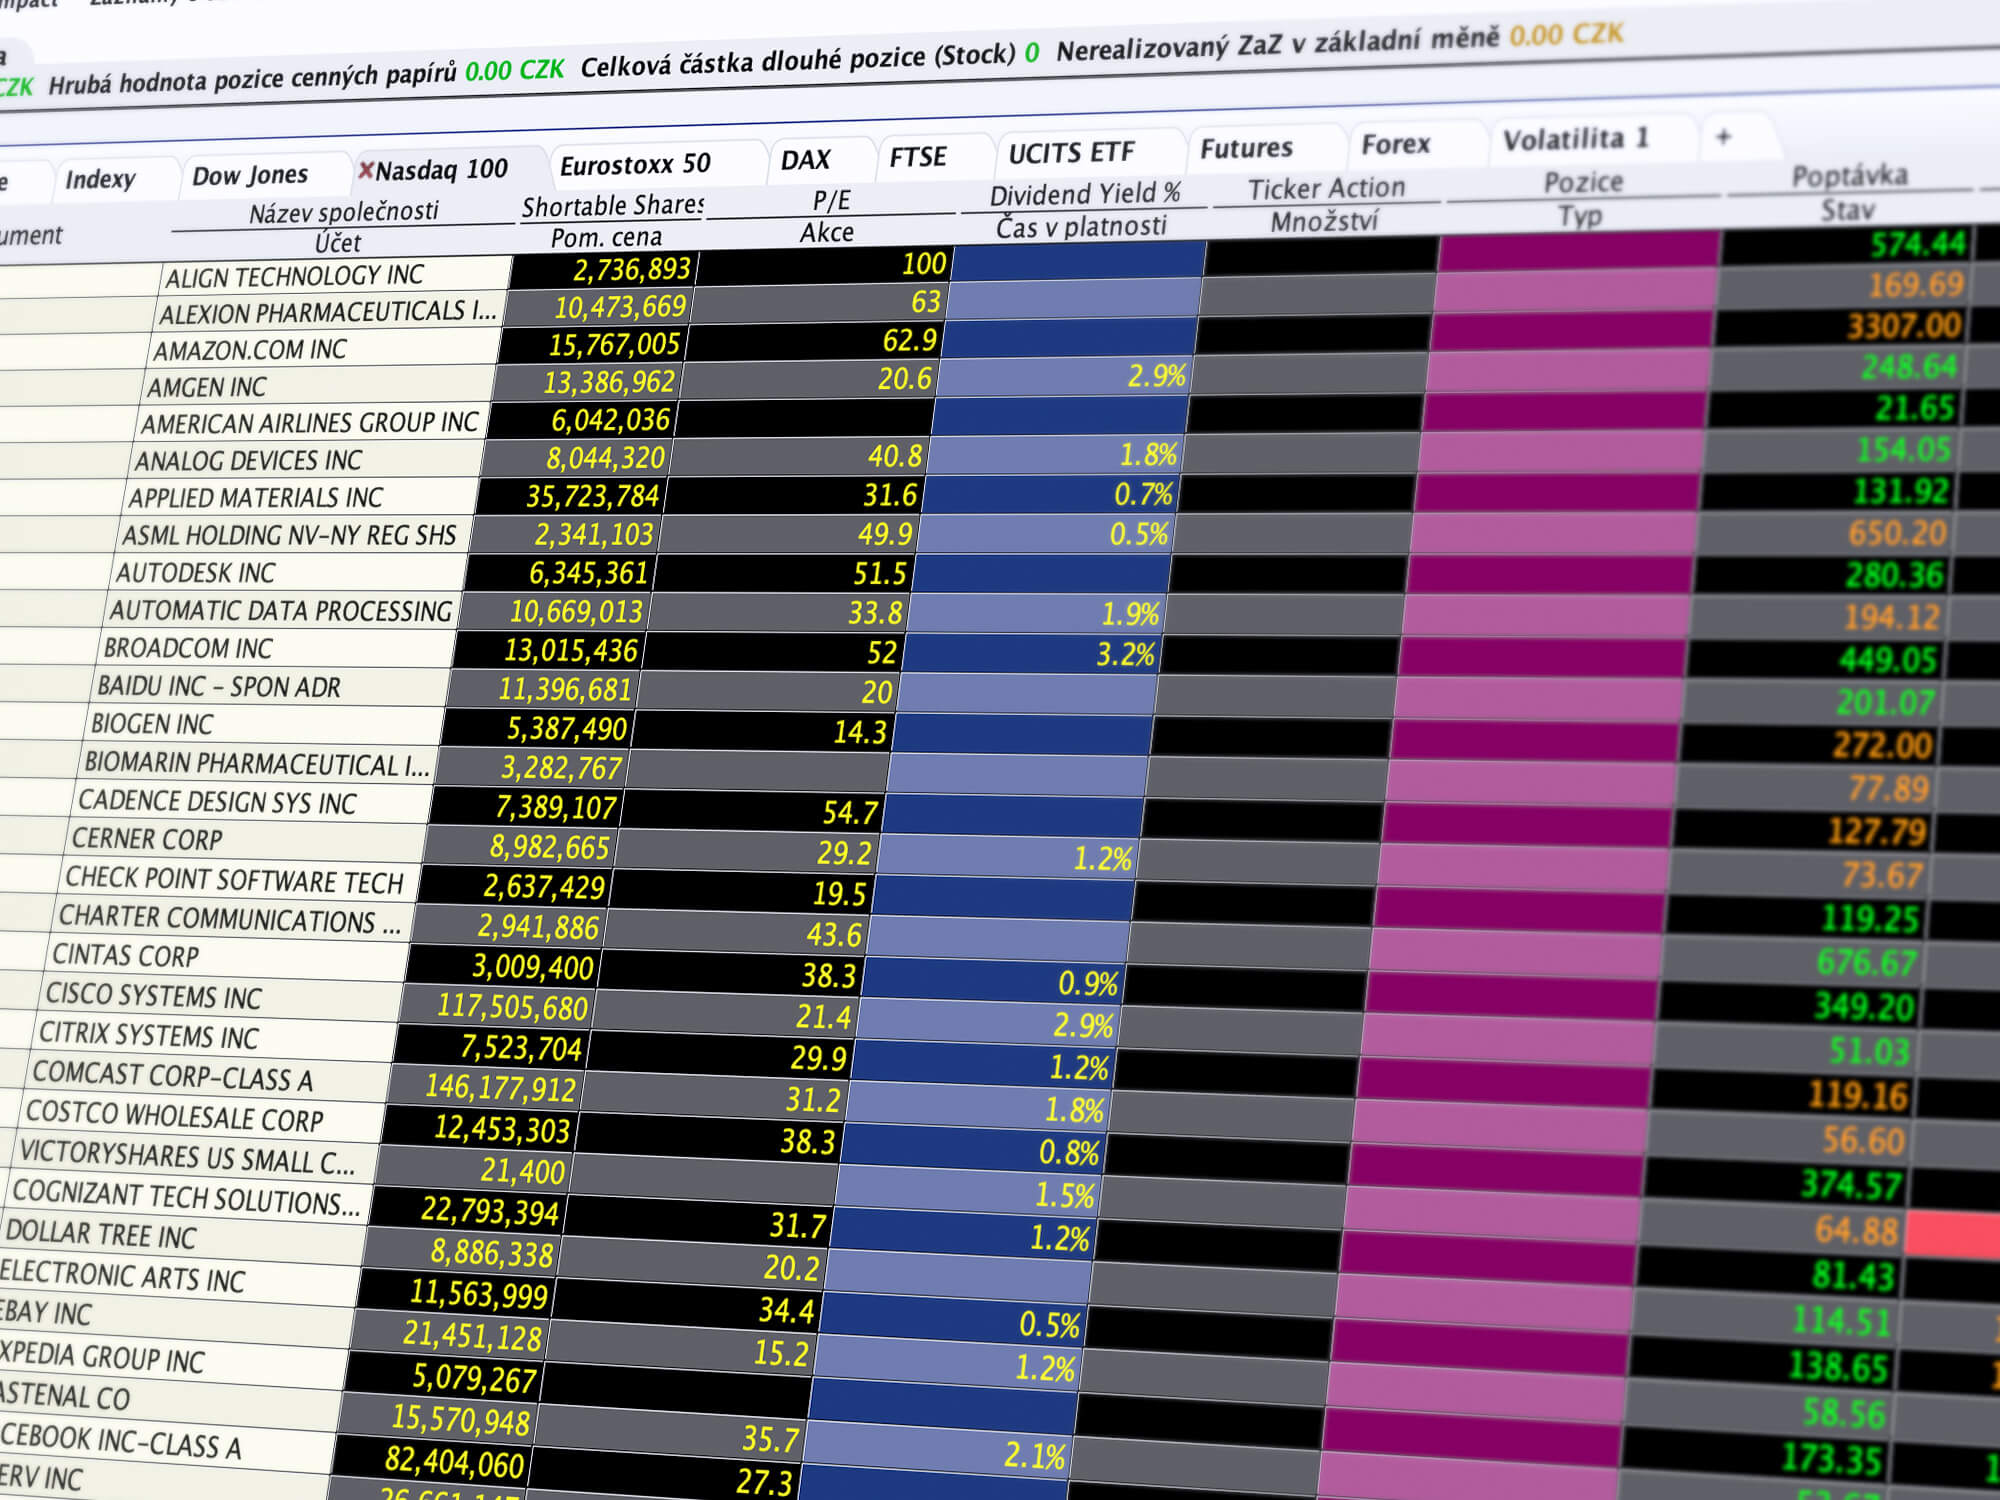The height and width of the screenshot is (1500, 2000).
Task: Close the Nasdaq 100 tab with the red X
Action: [366, 170]
